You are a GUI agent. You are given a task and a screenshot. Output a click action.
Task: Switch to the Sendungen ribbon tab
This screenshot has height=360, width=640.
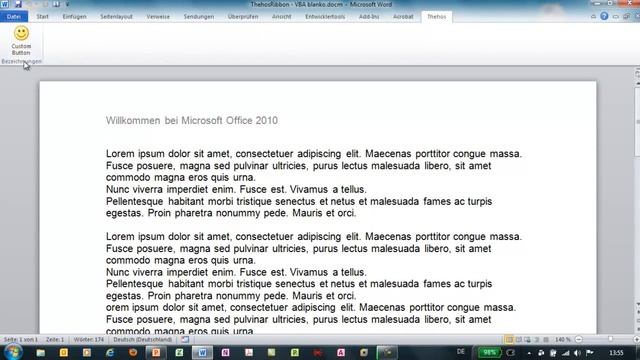coord(199,17)
